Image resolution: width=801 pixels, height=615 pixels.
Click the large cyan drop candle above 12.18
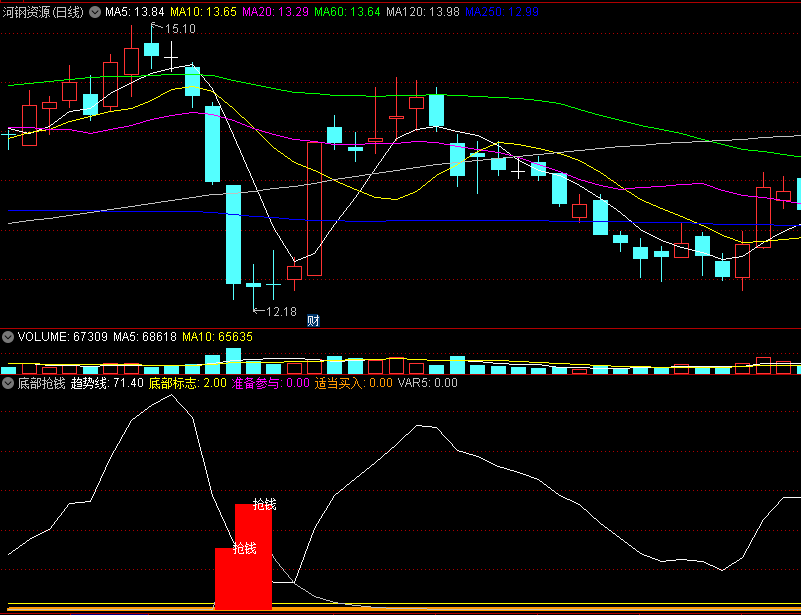coord(233,234)
